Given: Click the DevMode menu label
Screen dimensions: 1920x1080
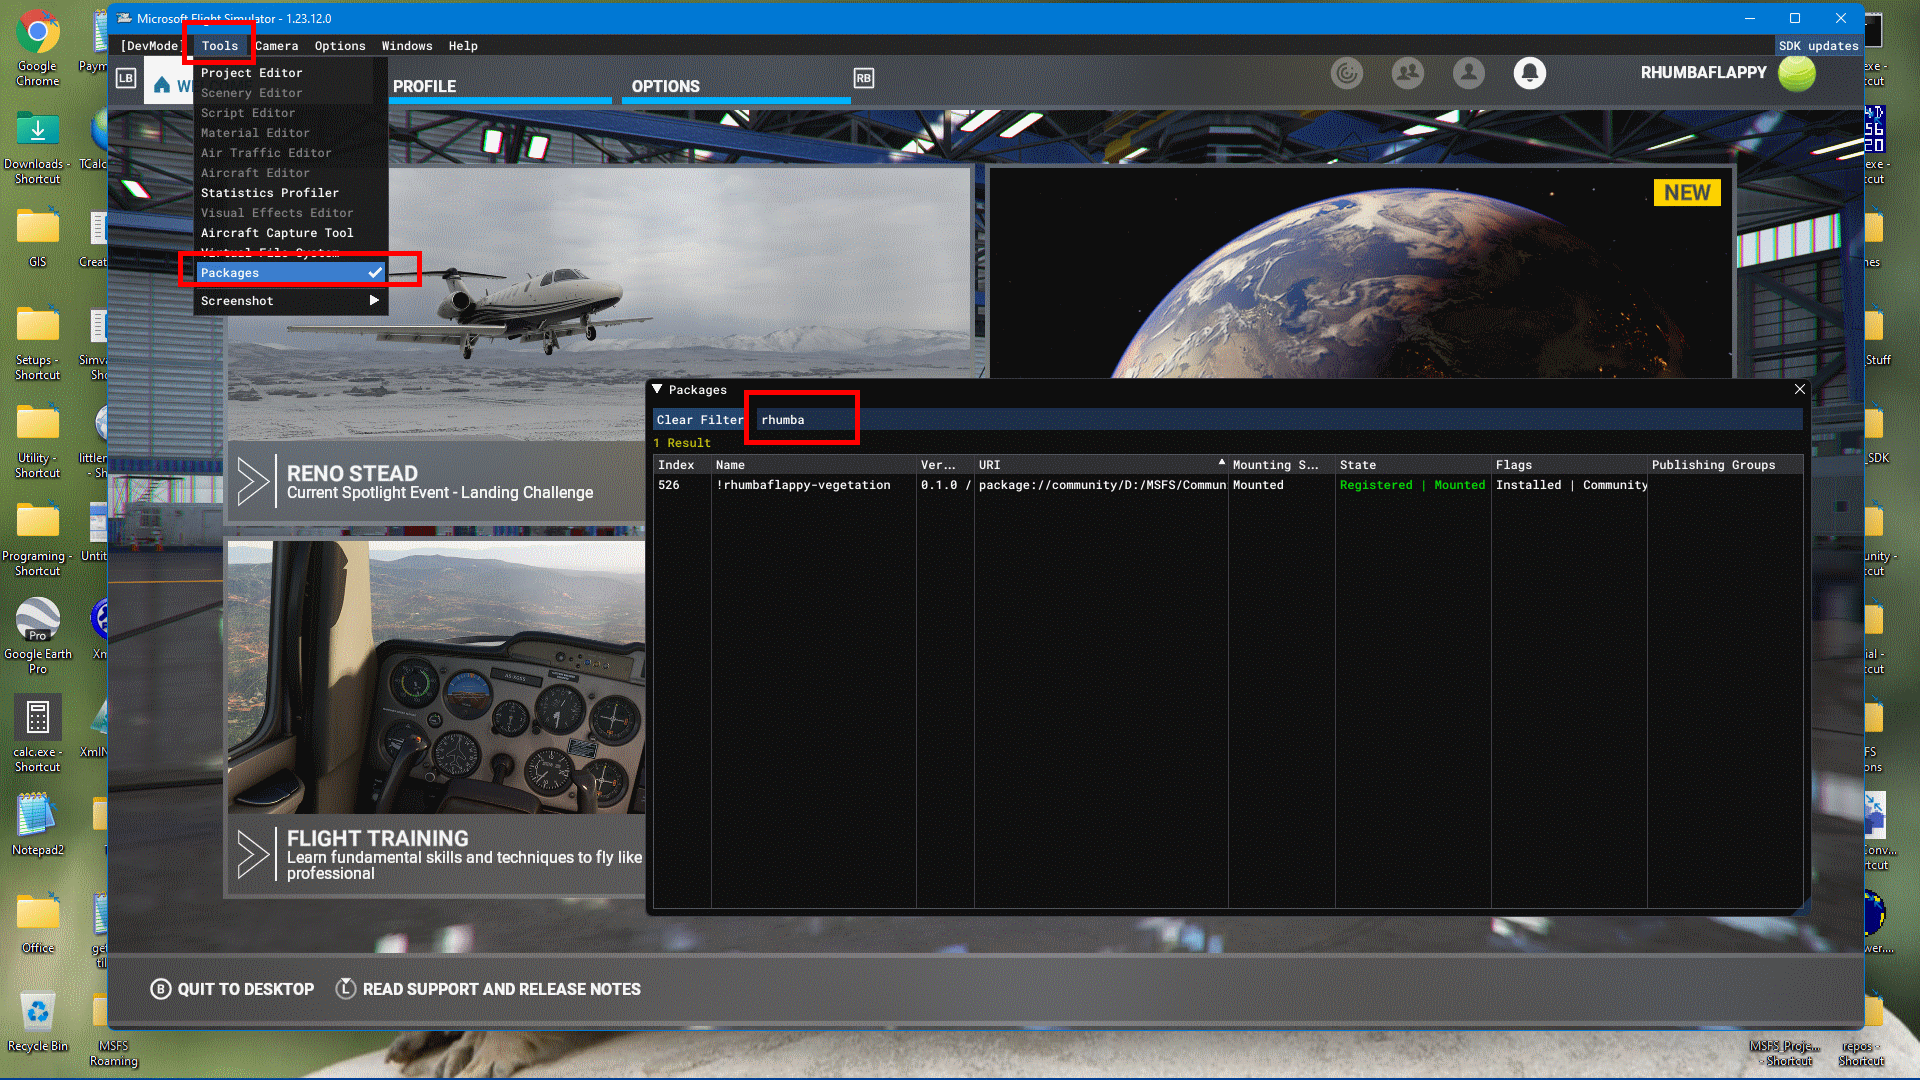Looking at the screenshot, I should [150, 46].
